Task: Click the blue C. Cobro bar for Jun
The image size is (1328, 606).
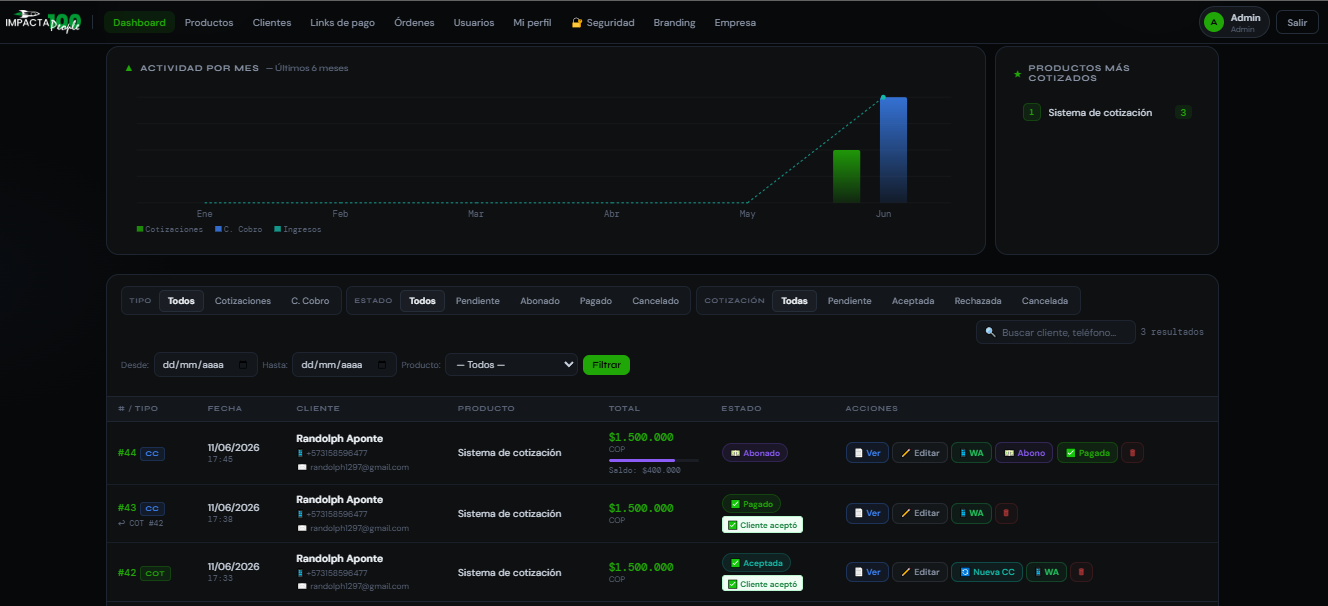Action: click(893, 150)
